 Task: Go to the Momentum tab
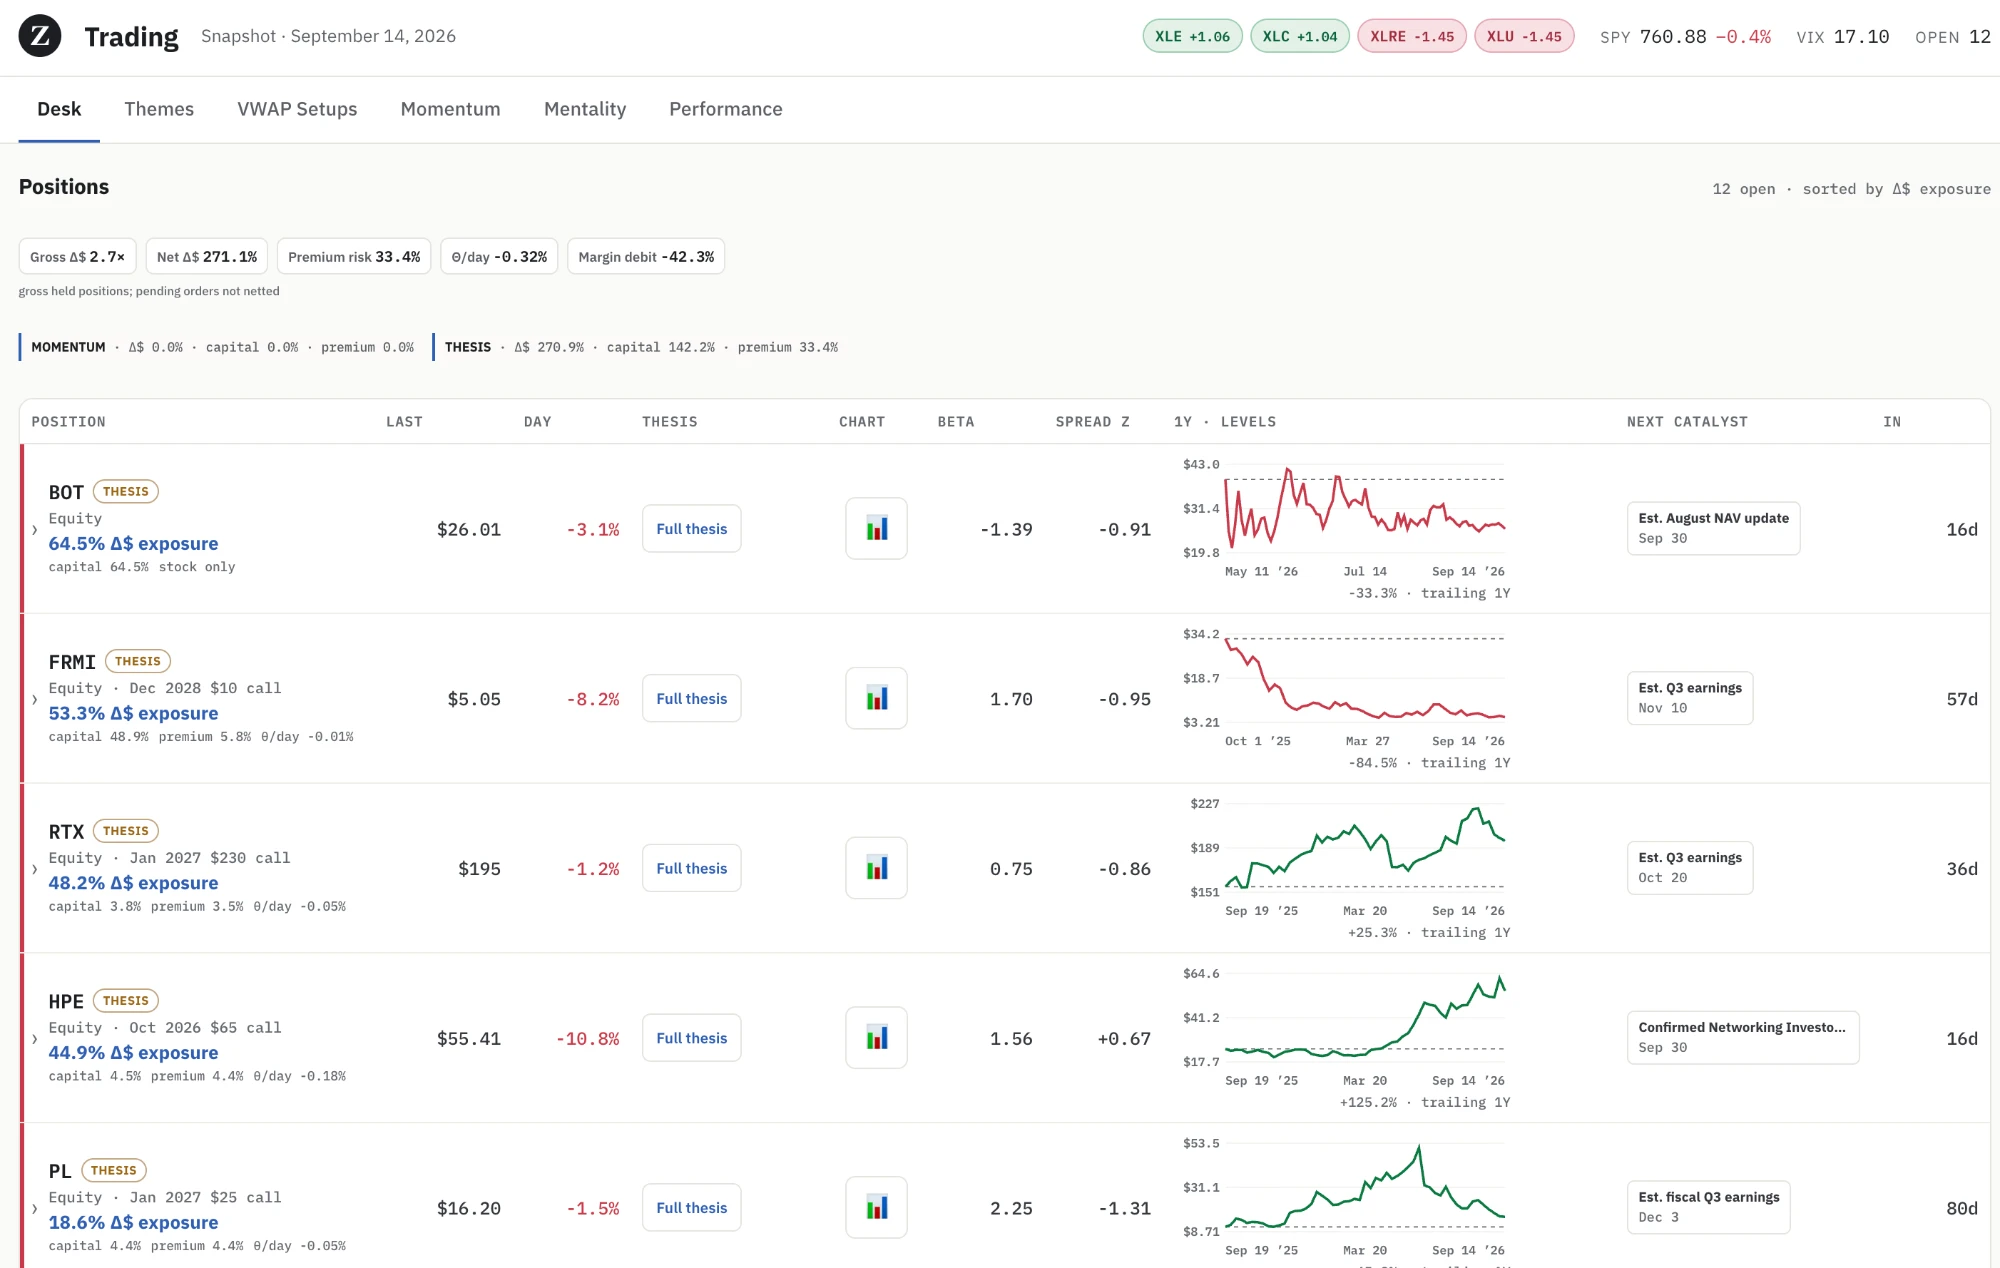[450, 109]
